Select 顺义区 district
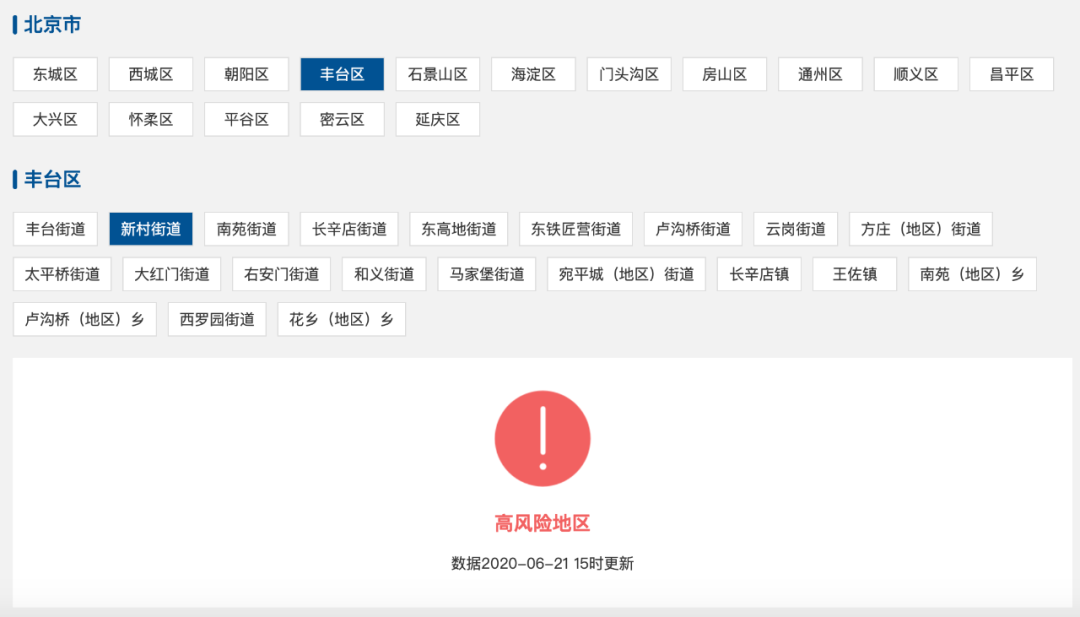Viewport: 1080px width, 617px height. [x=915, y=74]
